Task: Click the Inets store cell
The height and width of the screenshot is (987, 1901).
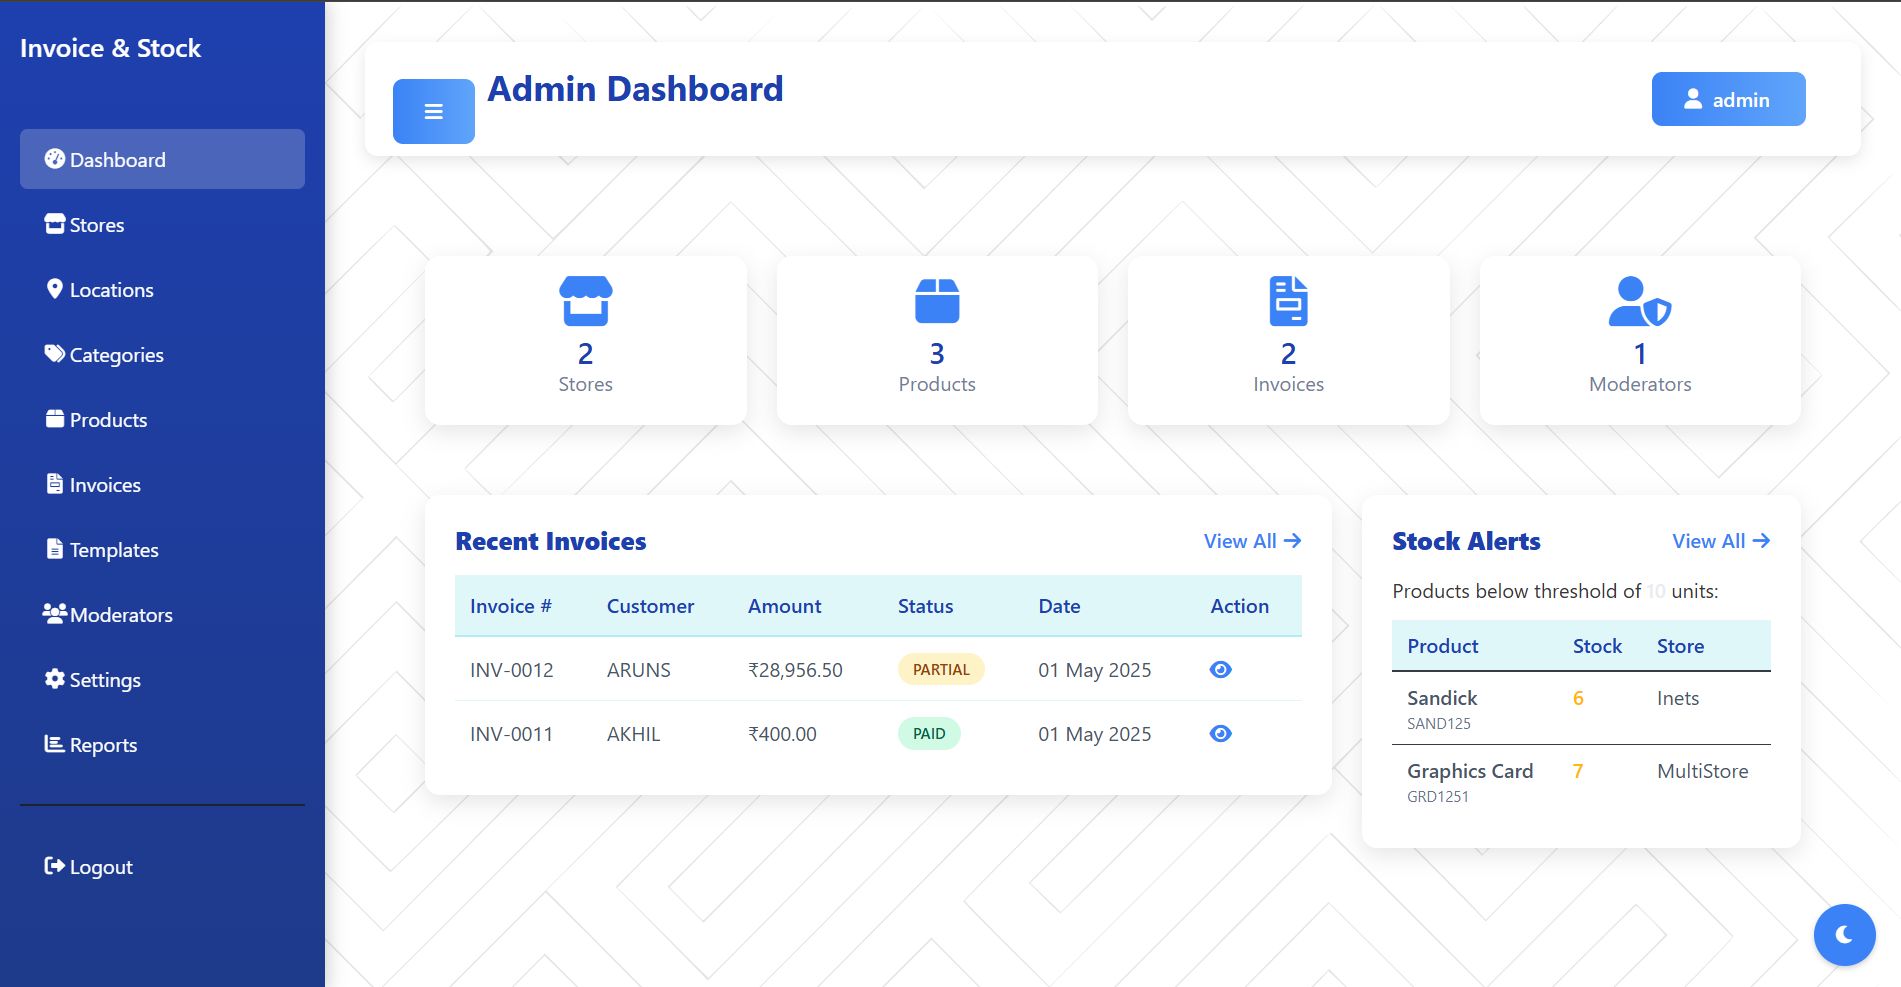Action: click(1677, 698)
